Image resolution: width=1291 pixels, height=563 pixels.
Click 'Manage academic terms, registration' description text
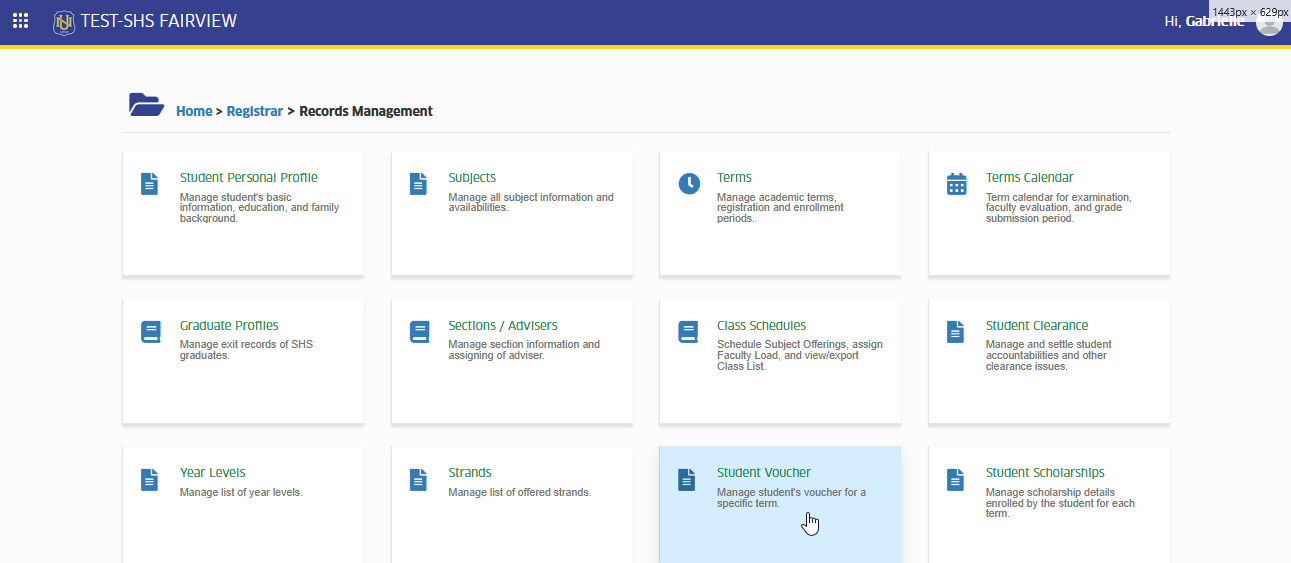[x=781, y=208]
